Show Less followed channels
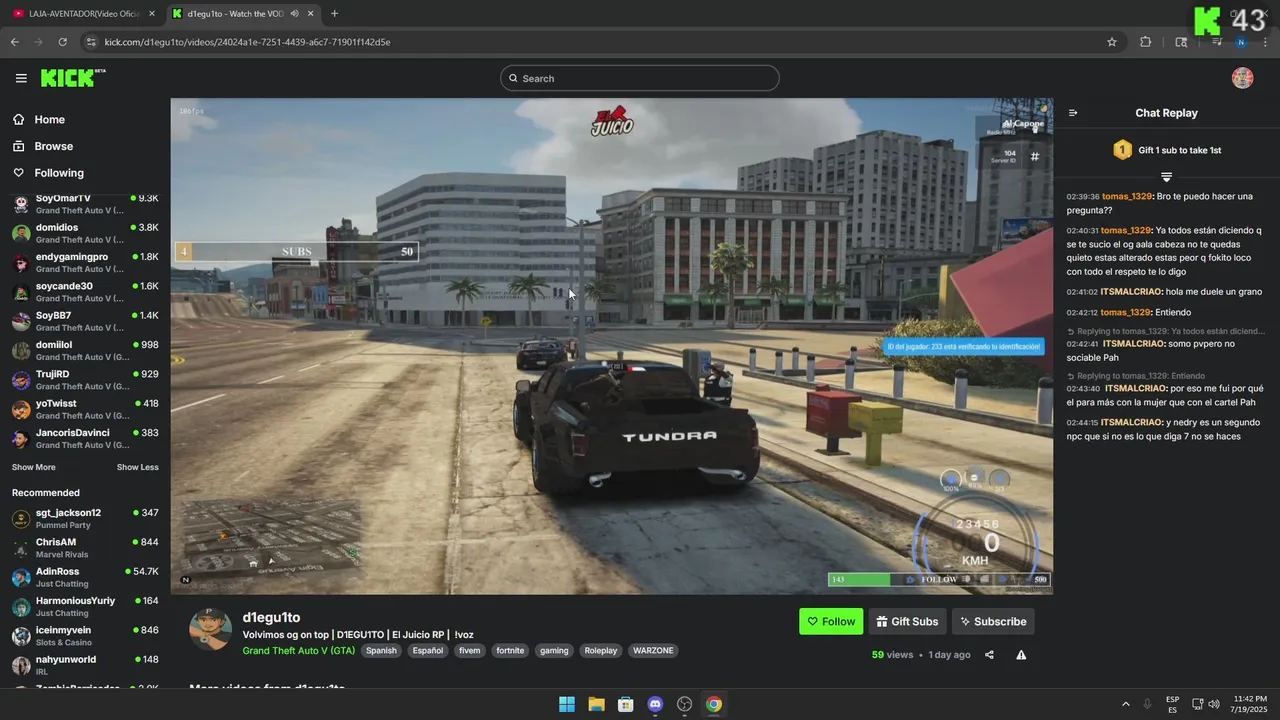The width and height of the screenshot is (1280, 720). (x=137, y=467)
